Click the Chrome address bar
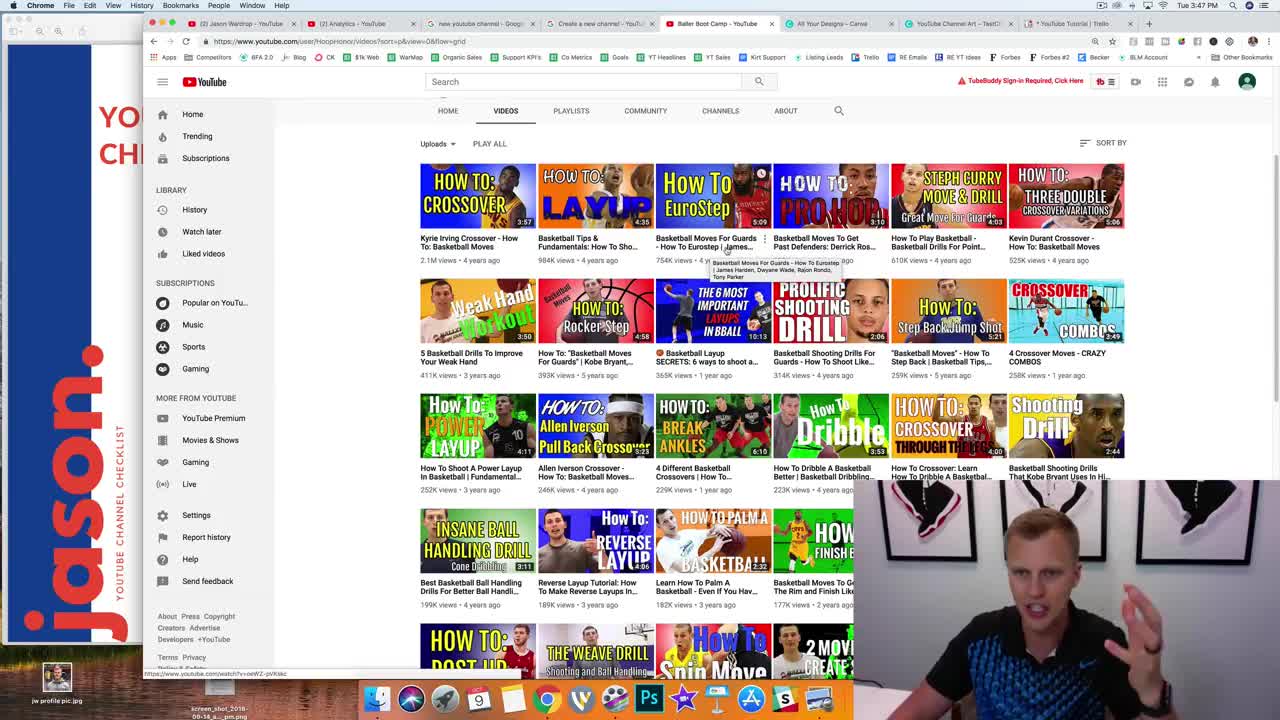 (640, 41)
